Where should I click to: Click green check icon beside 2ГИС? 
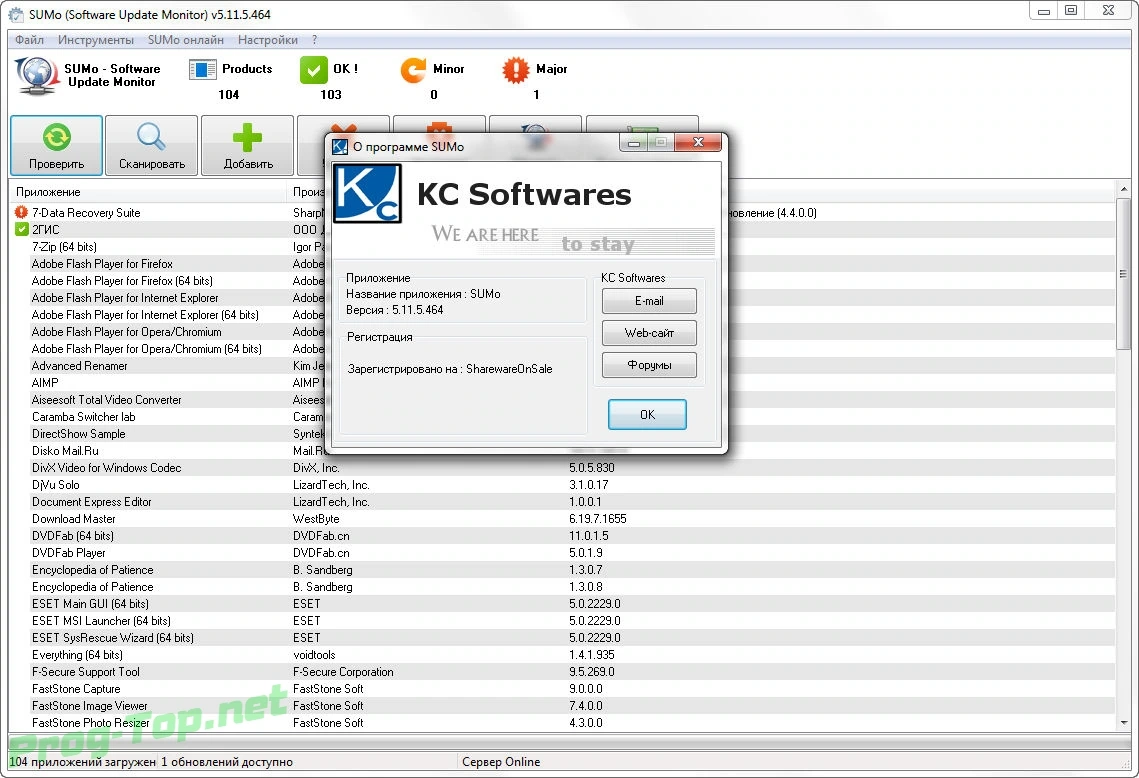tap(22, 230)
